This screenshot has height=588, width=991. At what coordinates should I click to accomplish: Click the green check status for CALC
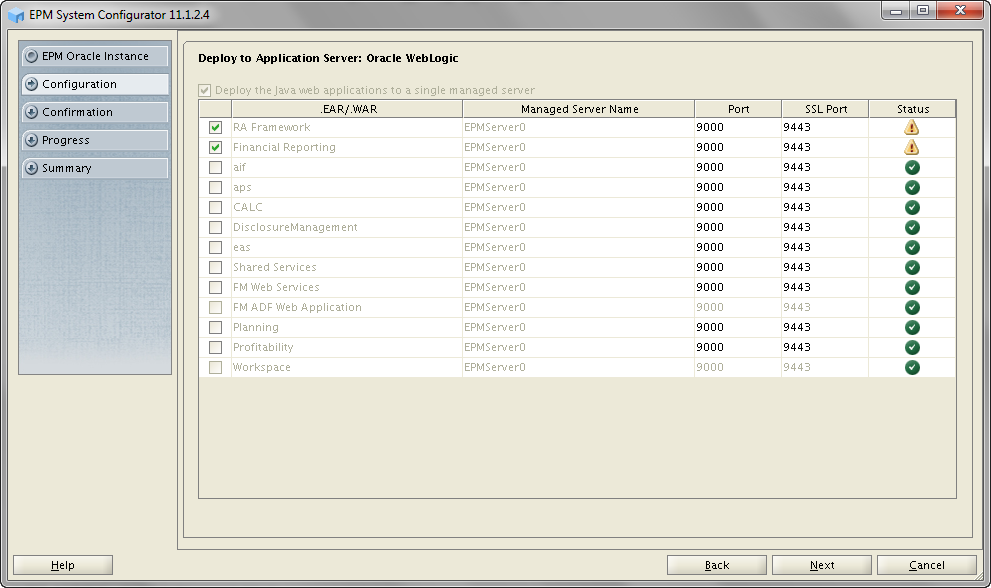coord(912,207)
